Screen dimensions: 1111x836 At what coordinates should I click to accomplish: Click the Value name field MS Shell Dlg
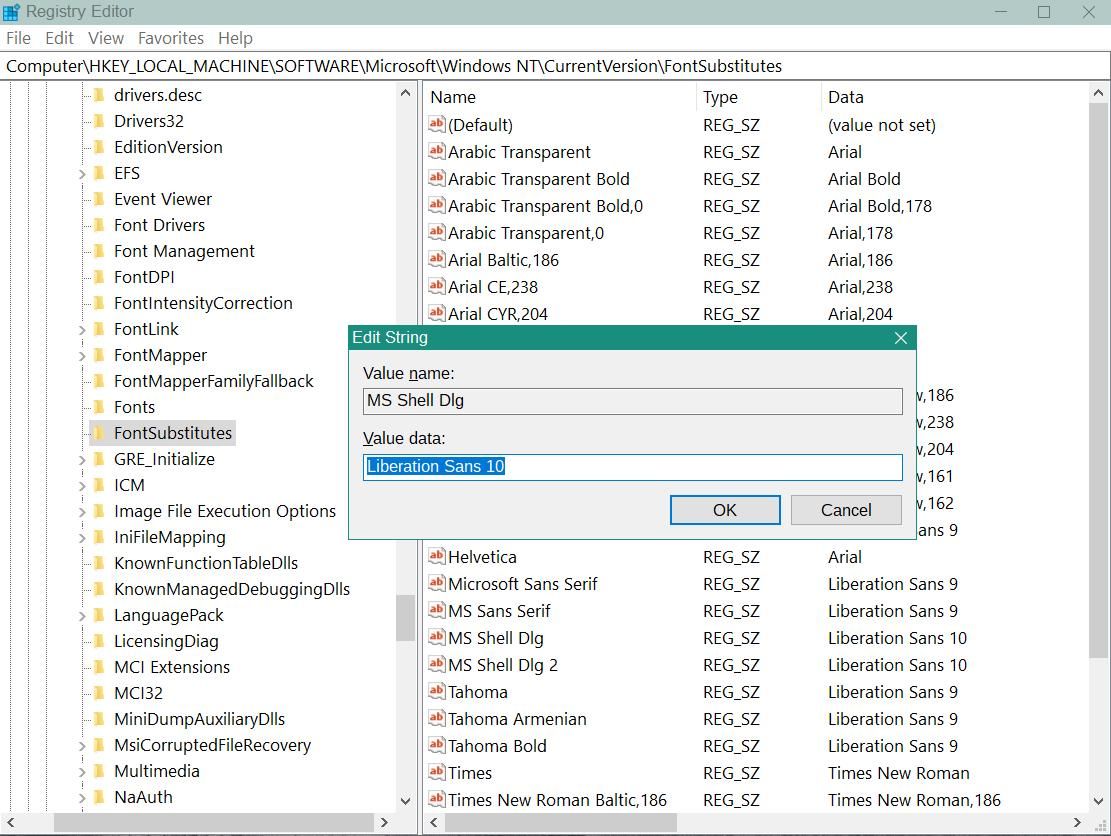click(633, 401)
